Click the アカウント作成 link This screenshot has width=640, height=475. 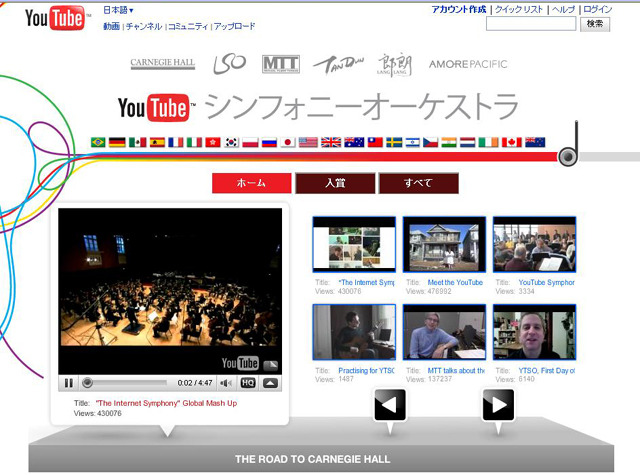tap(459, 9)
